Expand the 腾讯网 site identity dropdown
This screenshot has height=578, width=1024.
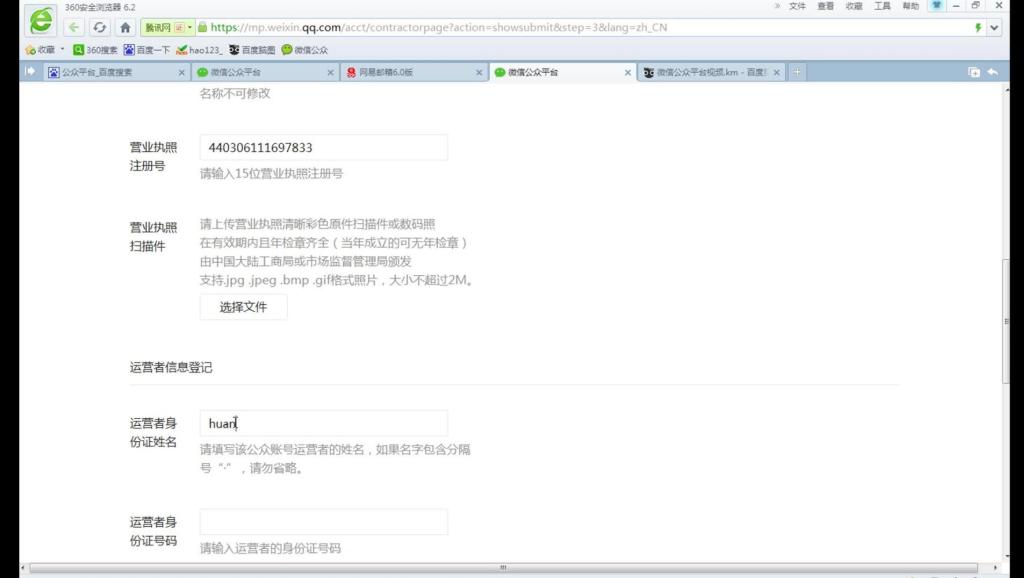pyautogui.click(x=189, y=27)
